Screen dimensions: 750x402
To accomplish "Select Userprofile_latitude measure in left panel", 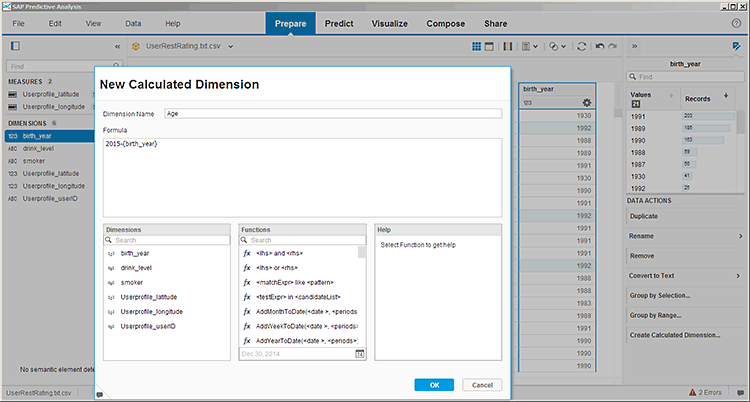I will click(51, 94).
